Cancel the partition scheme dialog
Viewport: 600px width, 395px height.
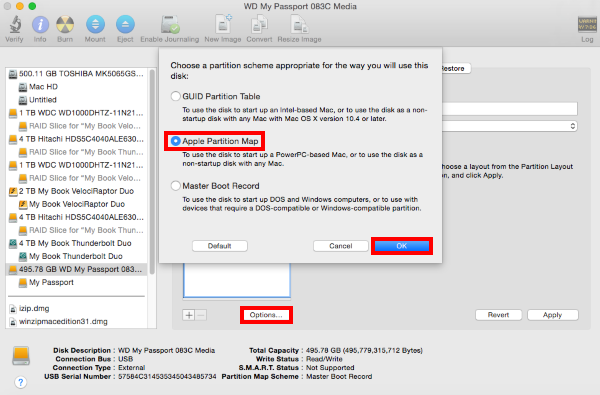coord(341,246)
